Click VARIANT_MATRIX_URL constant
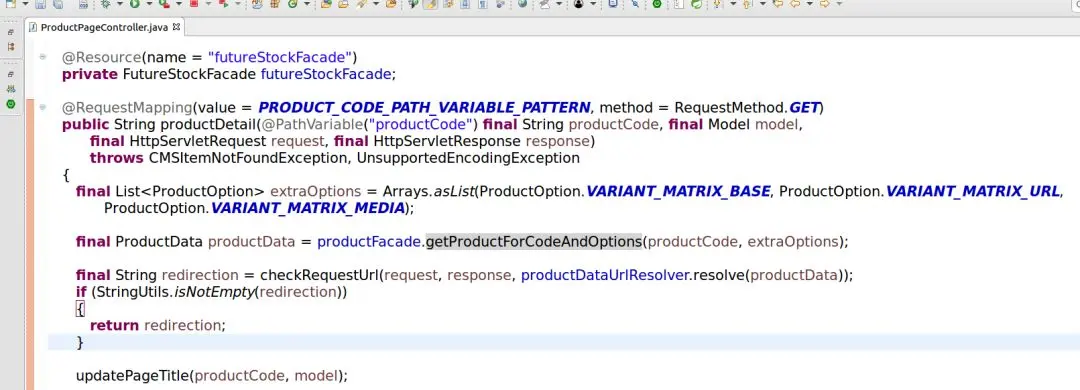 coord(972,191)
